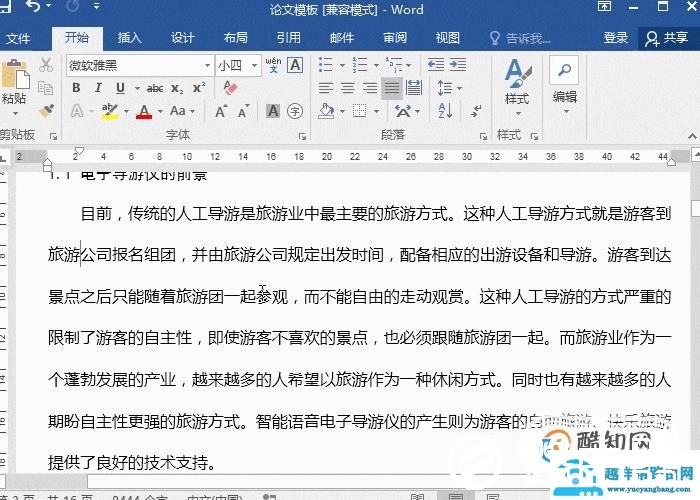Apply yellow text highlight color
The height and width of the screenshot is (500, 700).
(x=110, y=111)
